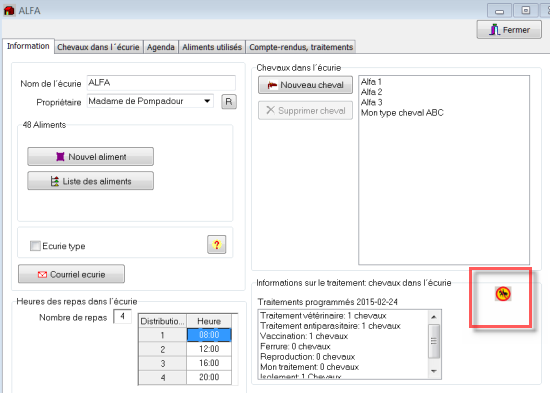Screen dimensions: 550x393
Task: Edit the Nom de l'écurie field
Action: pyautogui.click(x=161, y=83)
